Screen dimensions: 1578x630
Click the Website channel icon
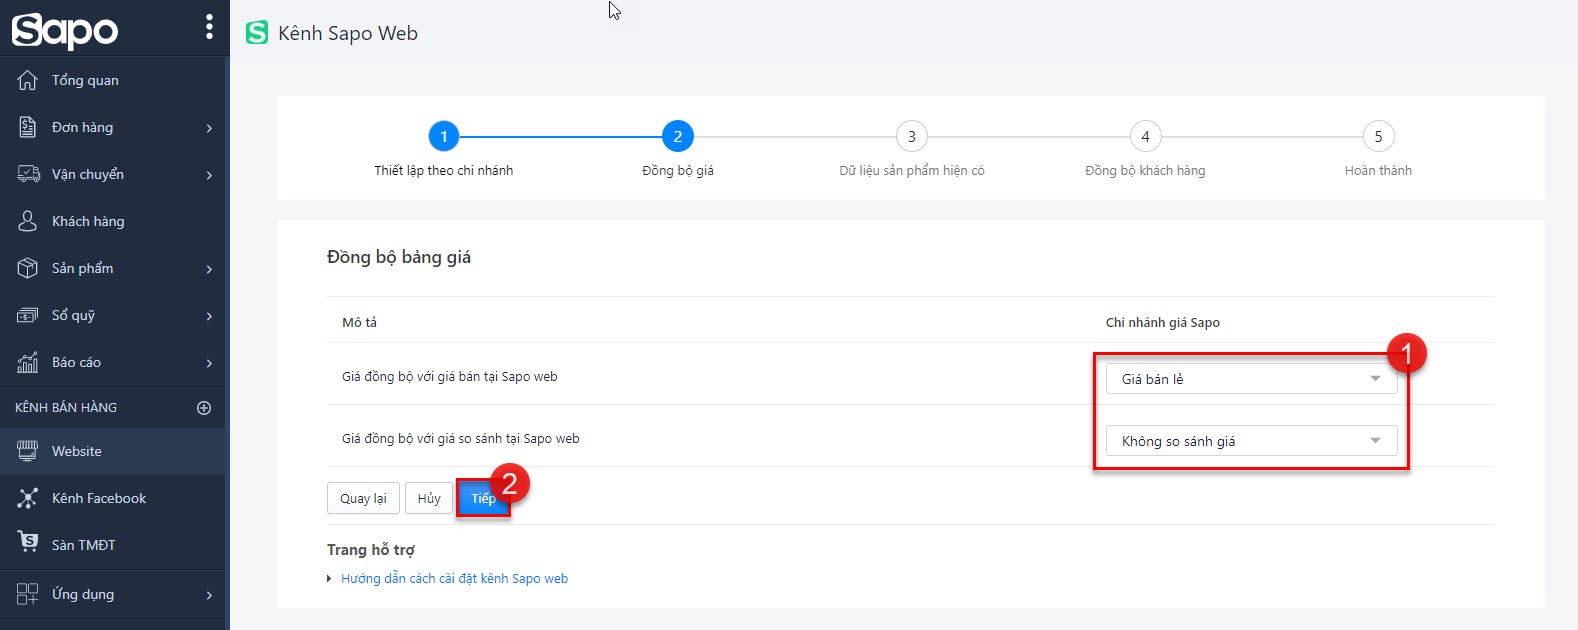[x=28, y=451]
